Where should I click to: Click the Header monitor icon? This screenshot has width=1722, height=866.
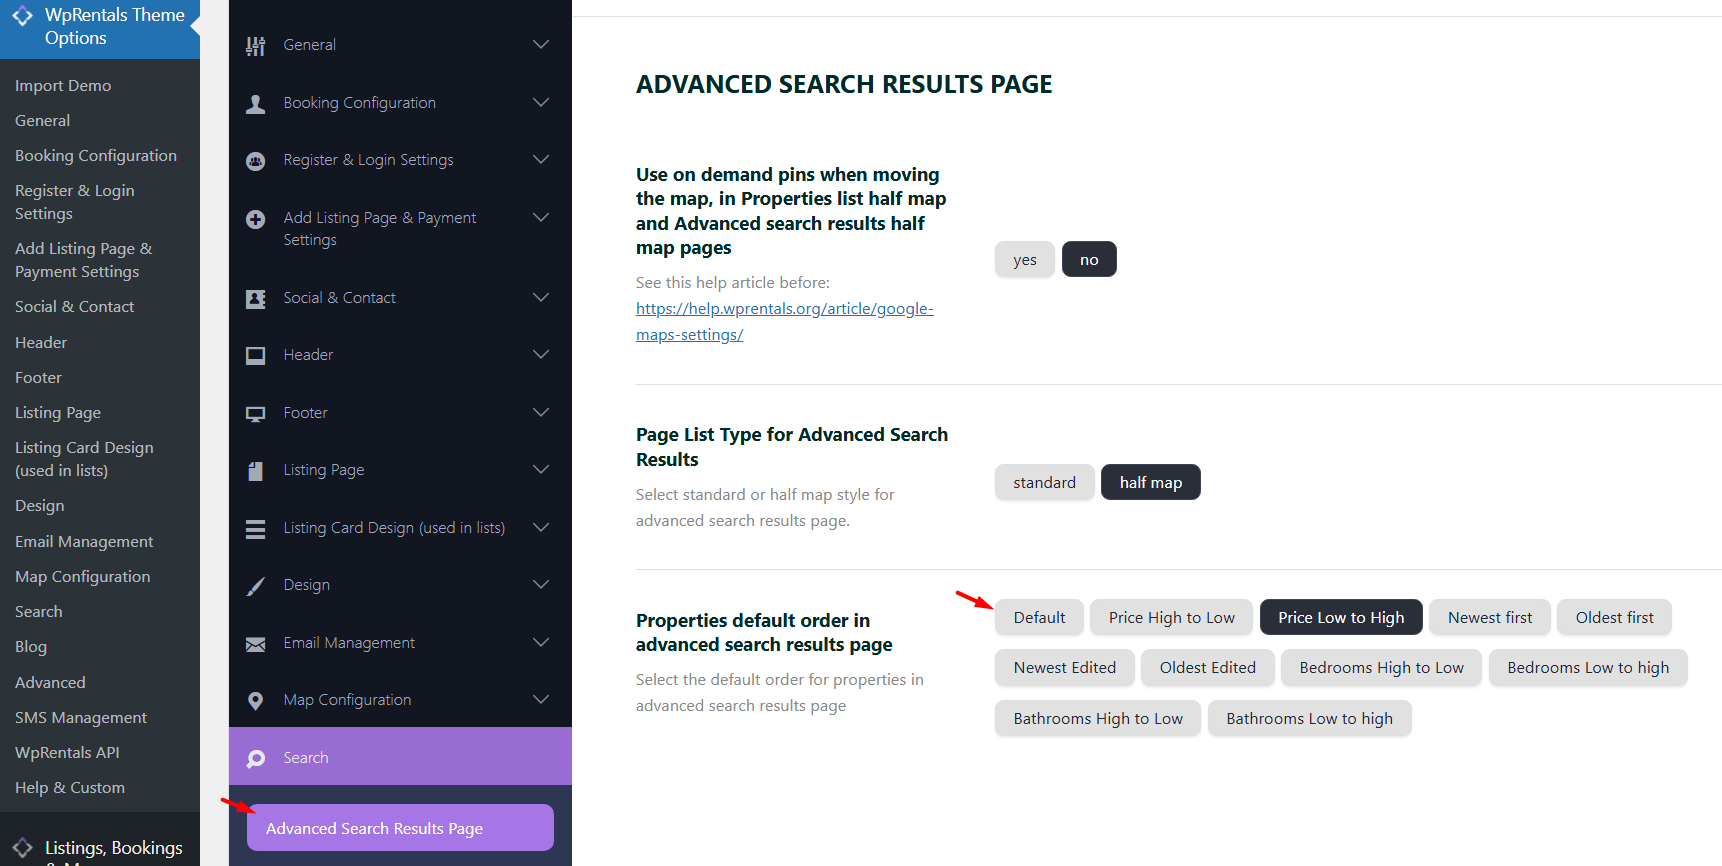[256, 356]
